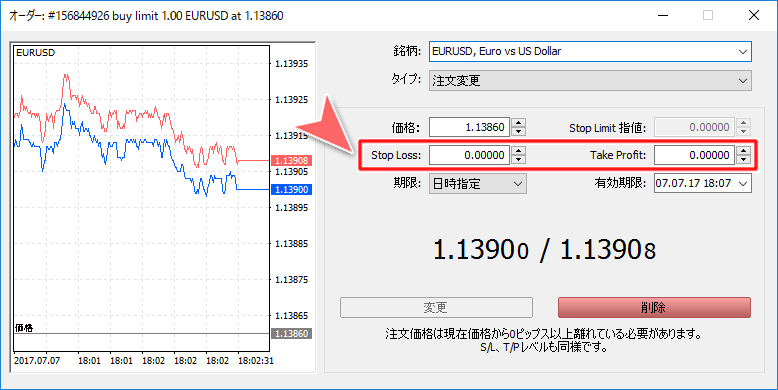Decrease 価格 with the down stepper arrow
The width and height of the screenshot is (778, 390).
(x=518, y=131)
